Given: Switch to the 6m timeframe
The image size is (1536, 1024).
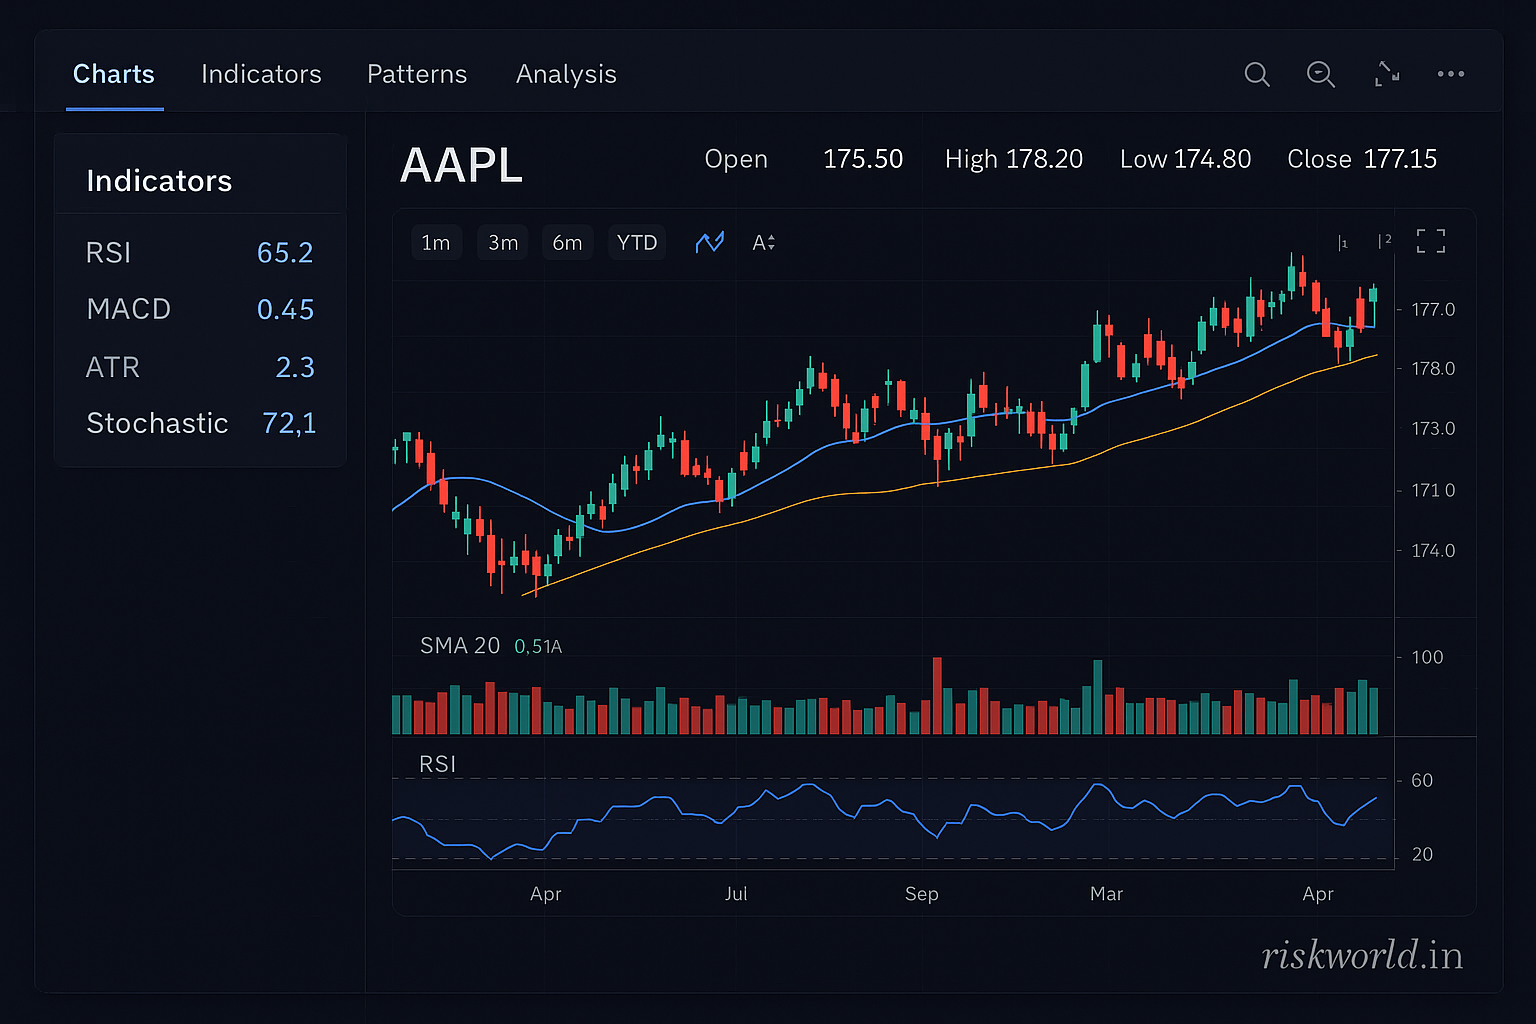Looking at the screenshot, I should click(x=567, y=243).
